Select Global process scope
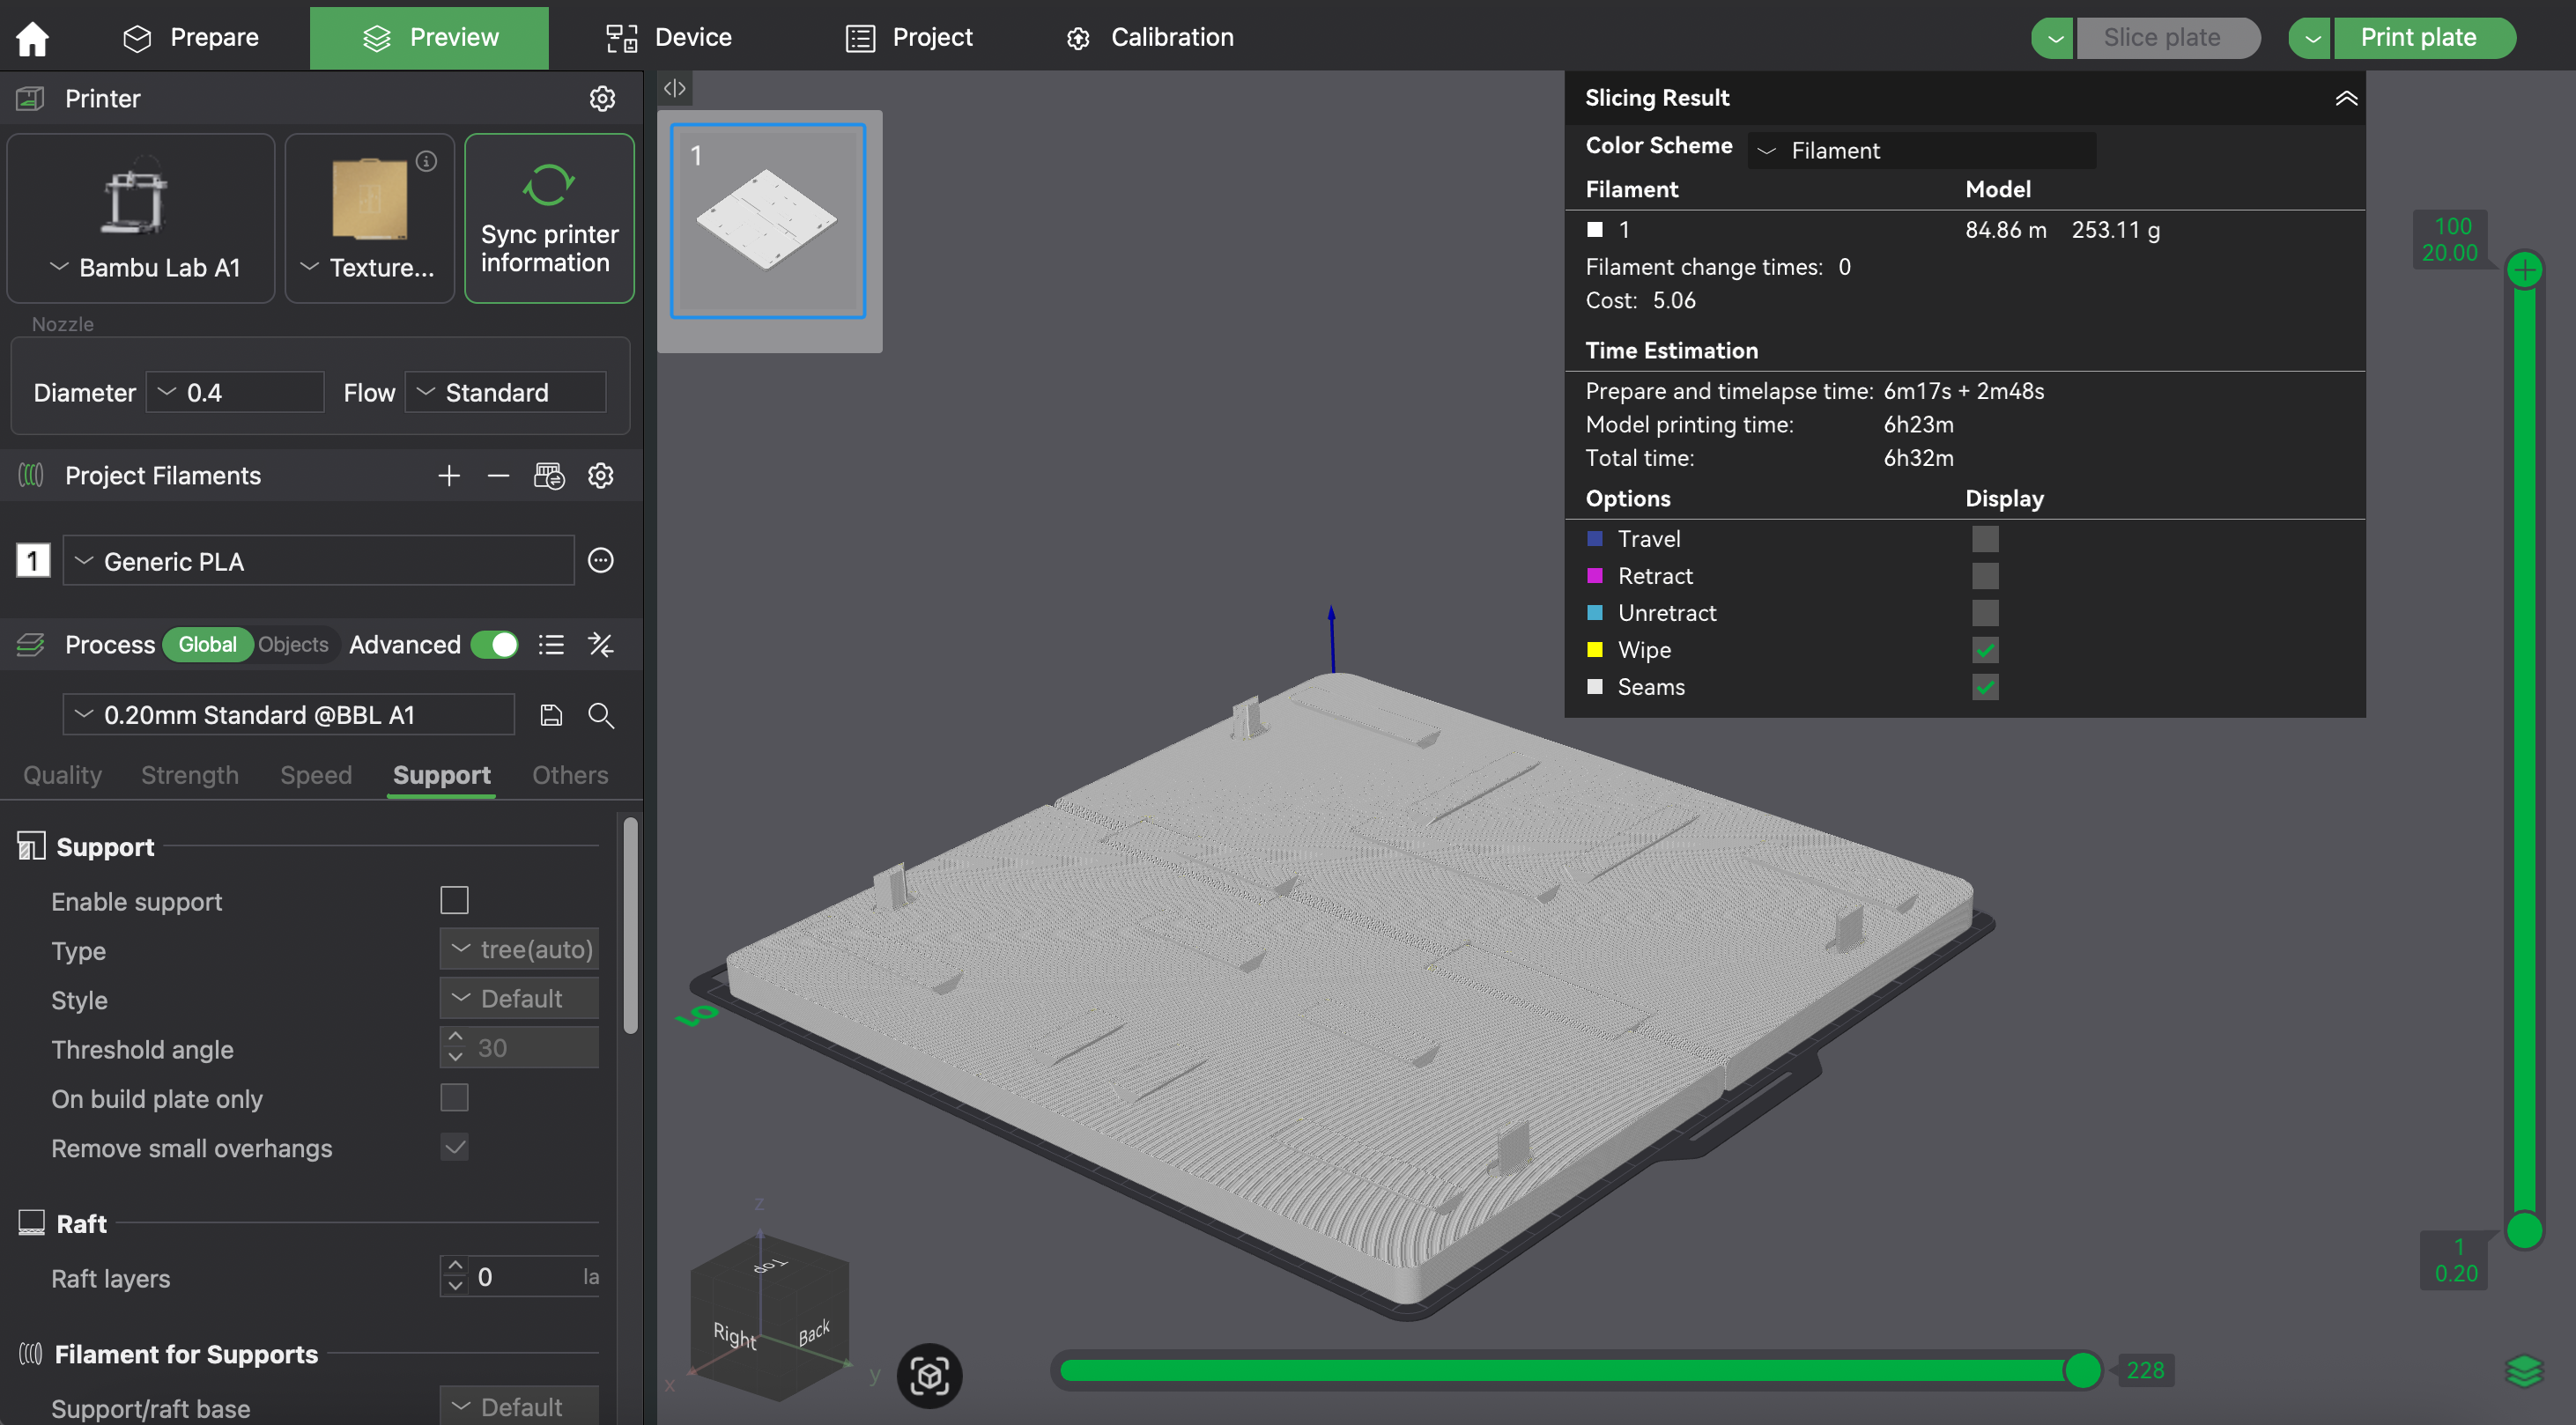The image size is (2576, 1425). click(x=208, y=645)
